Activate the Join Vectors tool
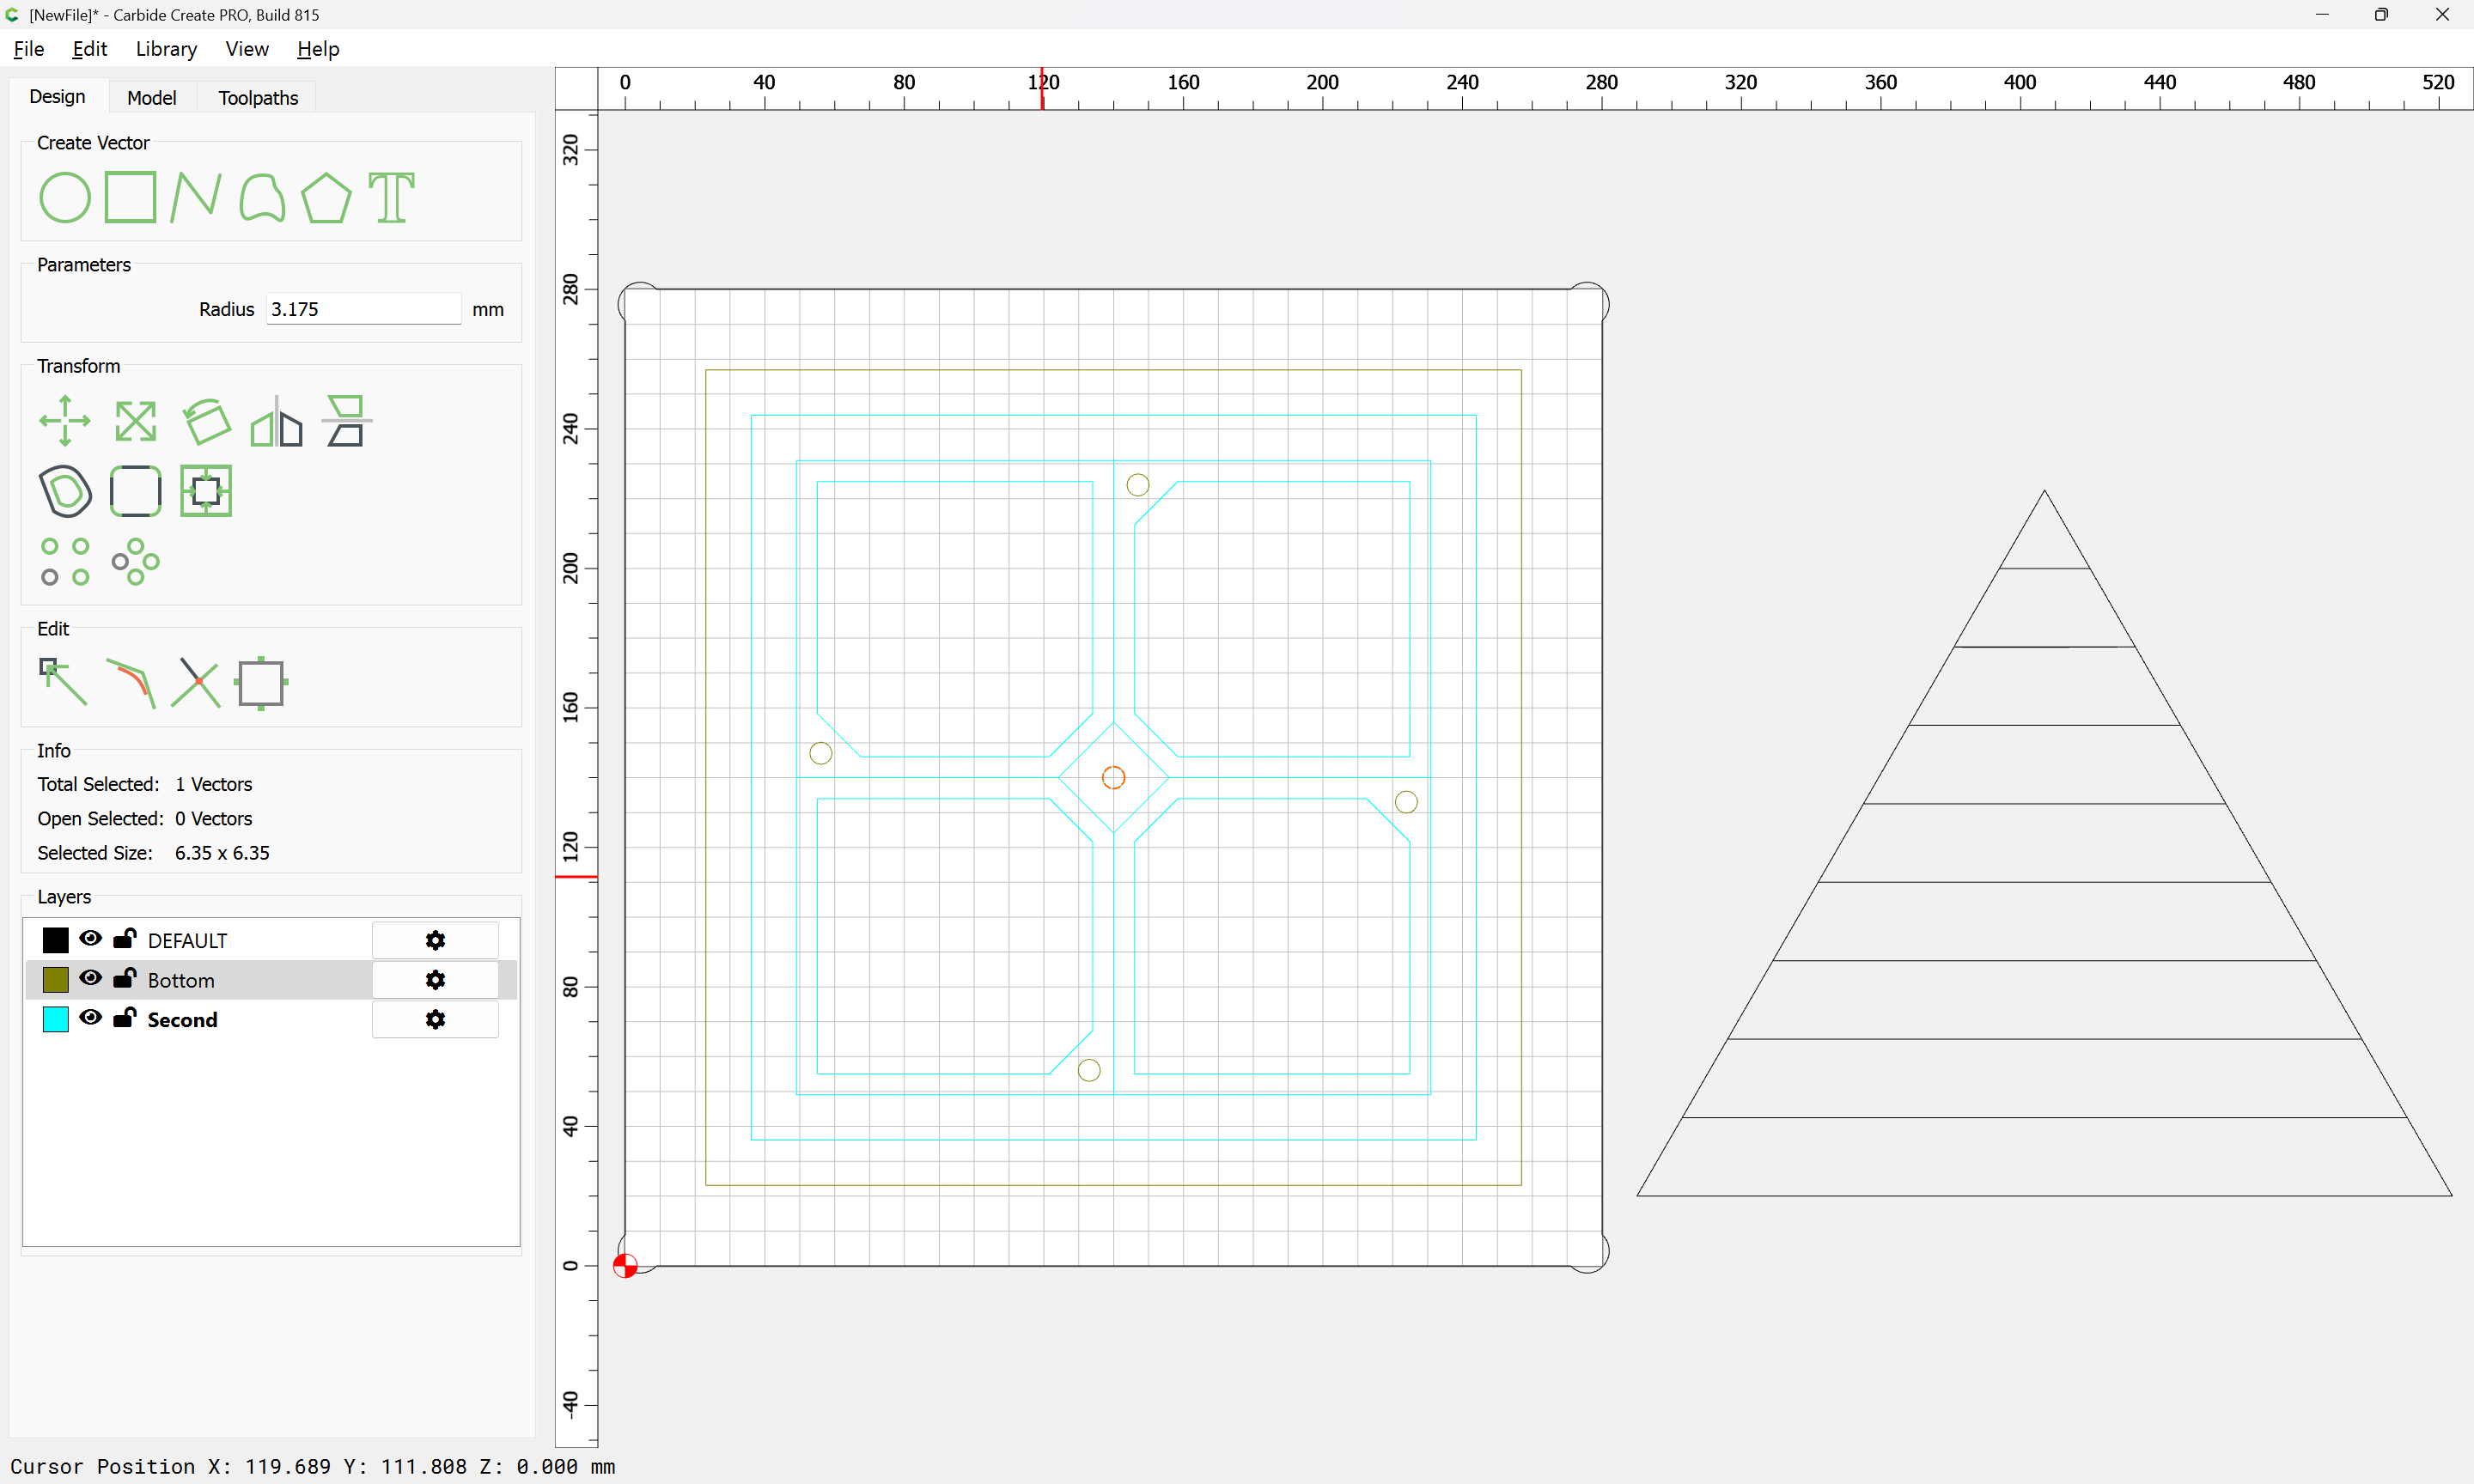 [130, 683]
